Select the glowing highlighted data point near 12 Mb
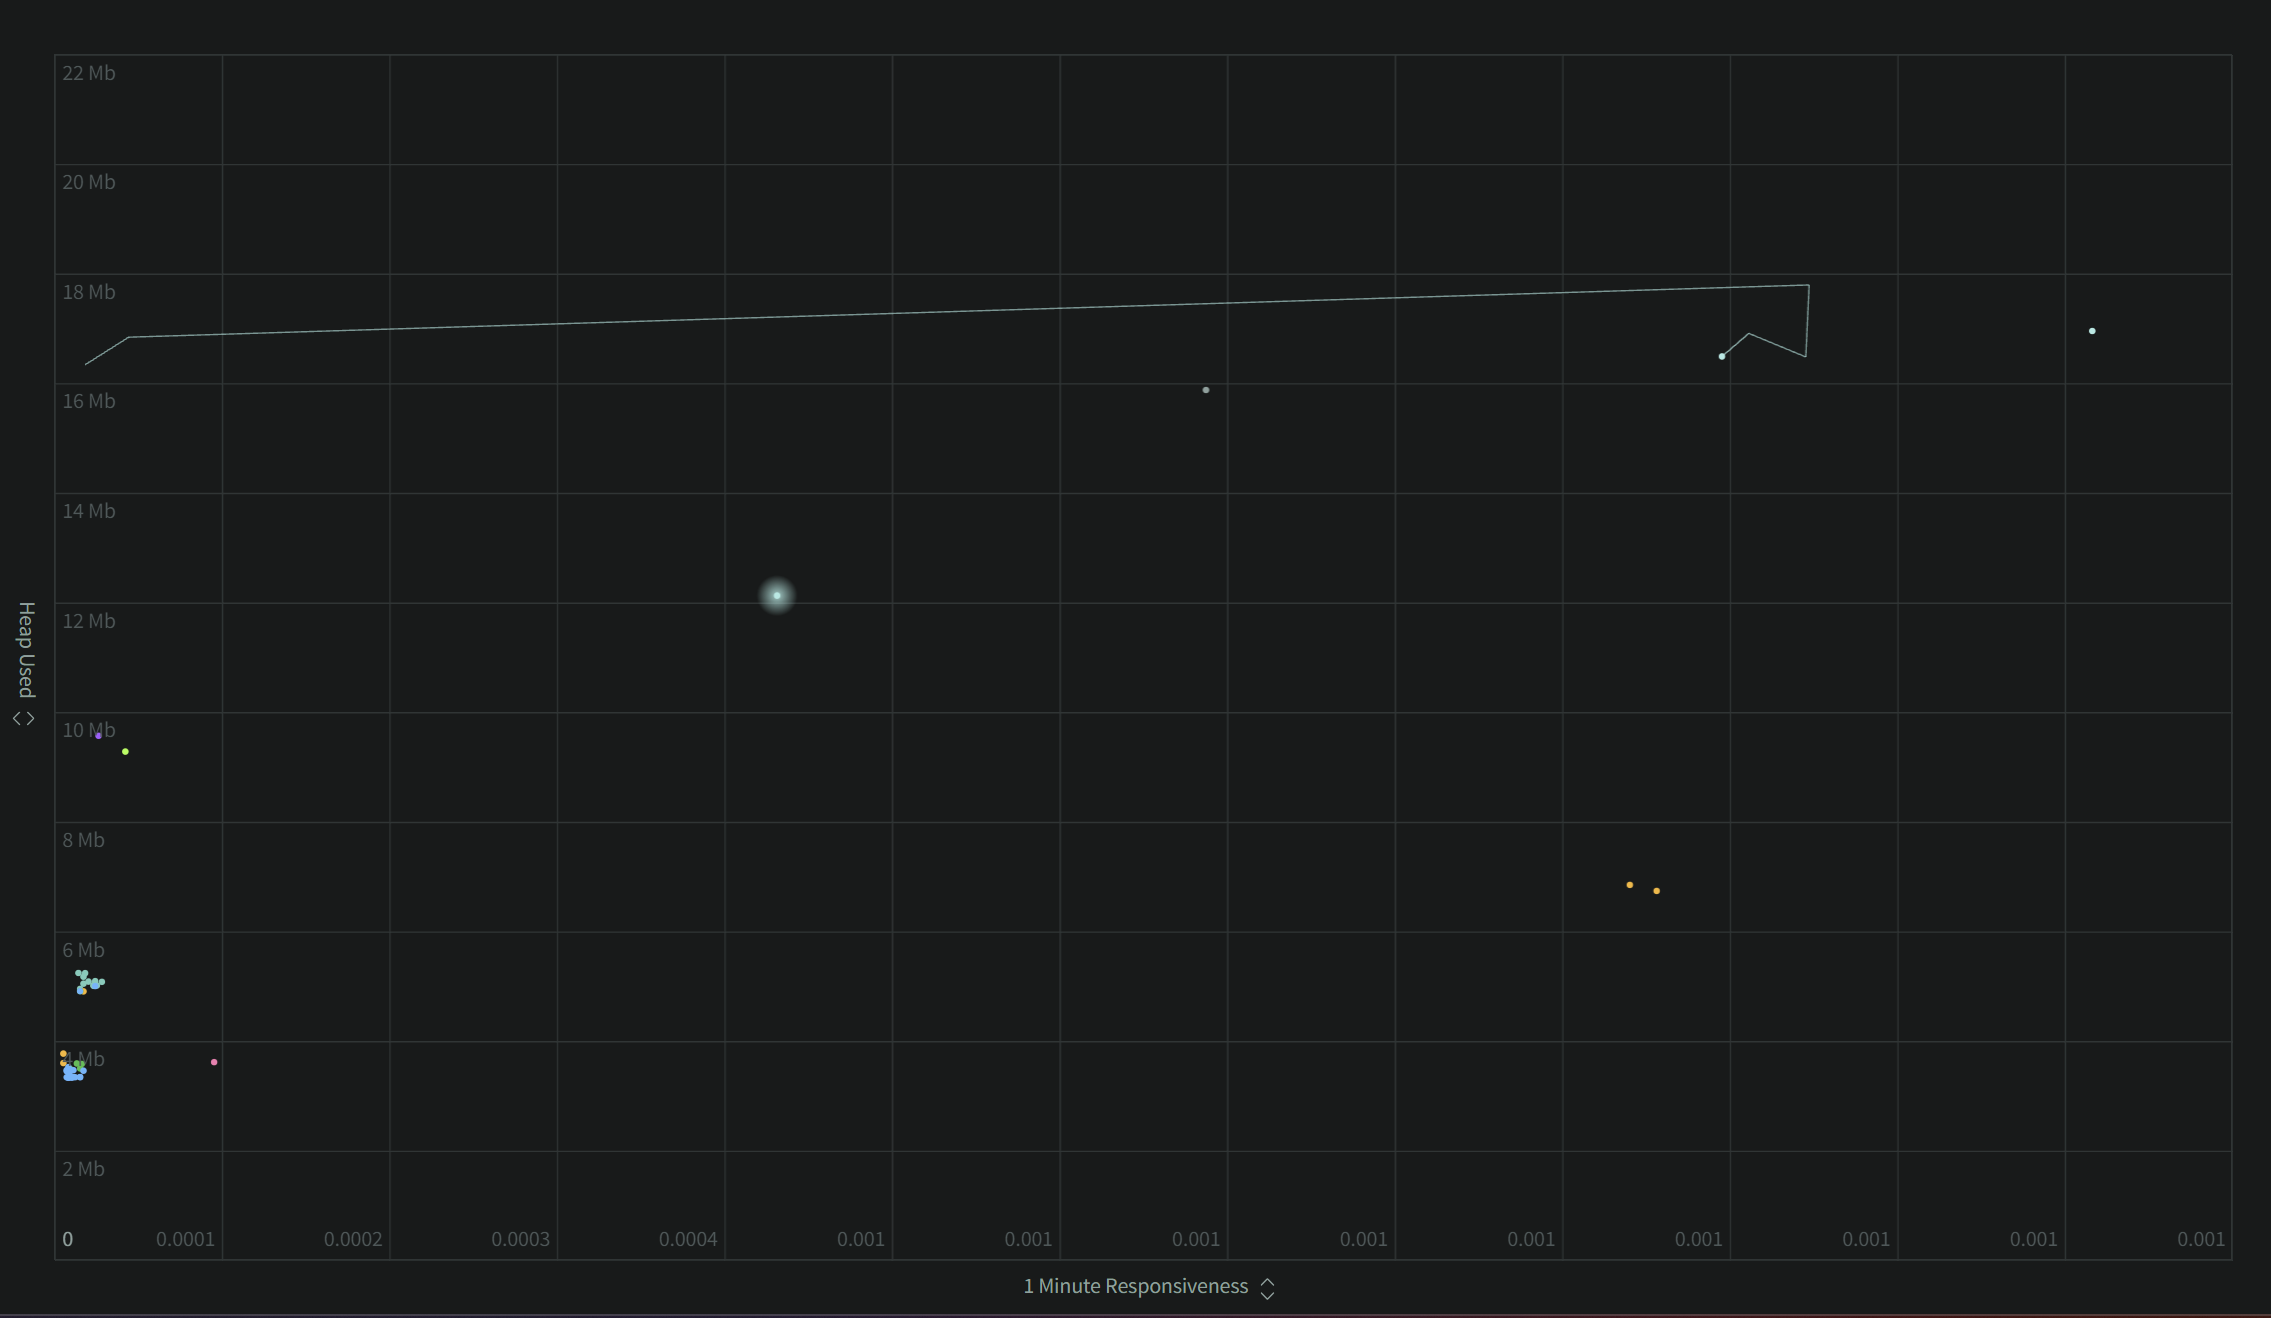Viewport: 2271px width, 1318px height. click(x=777, y=595)
